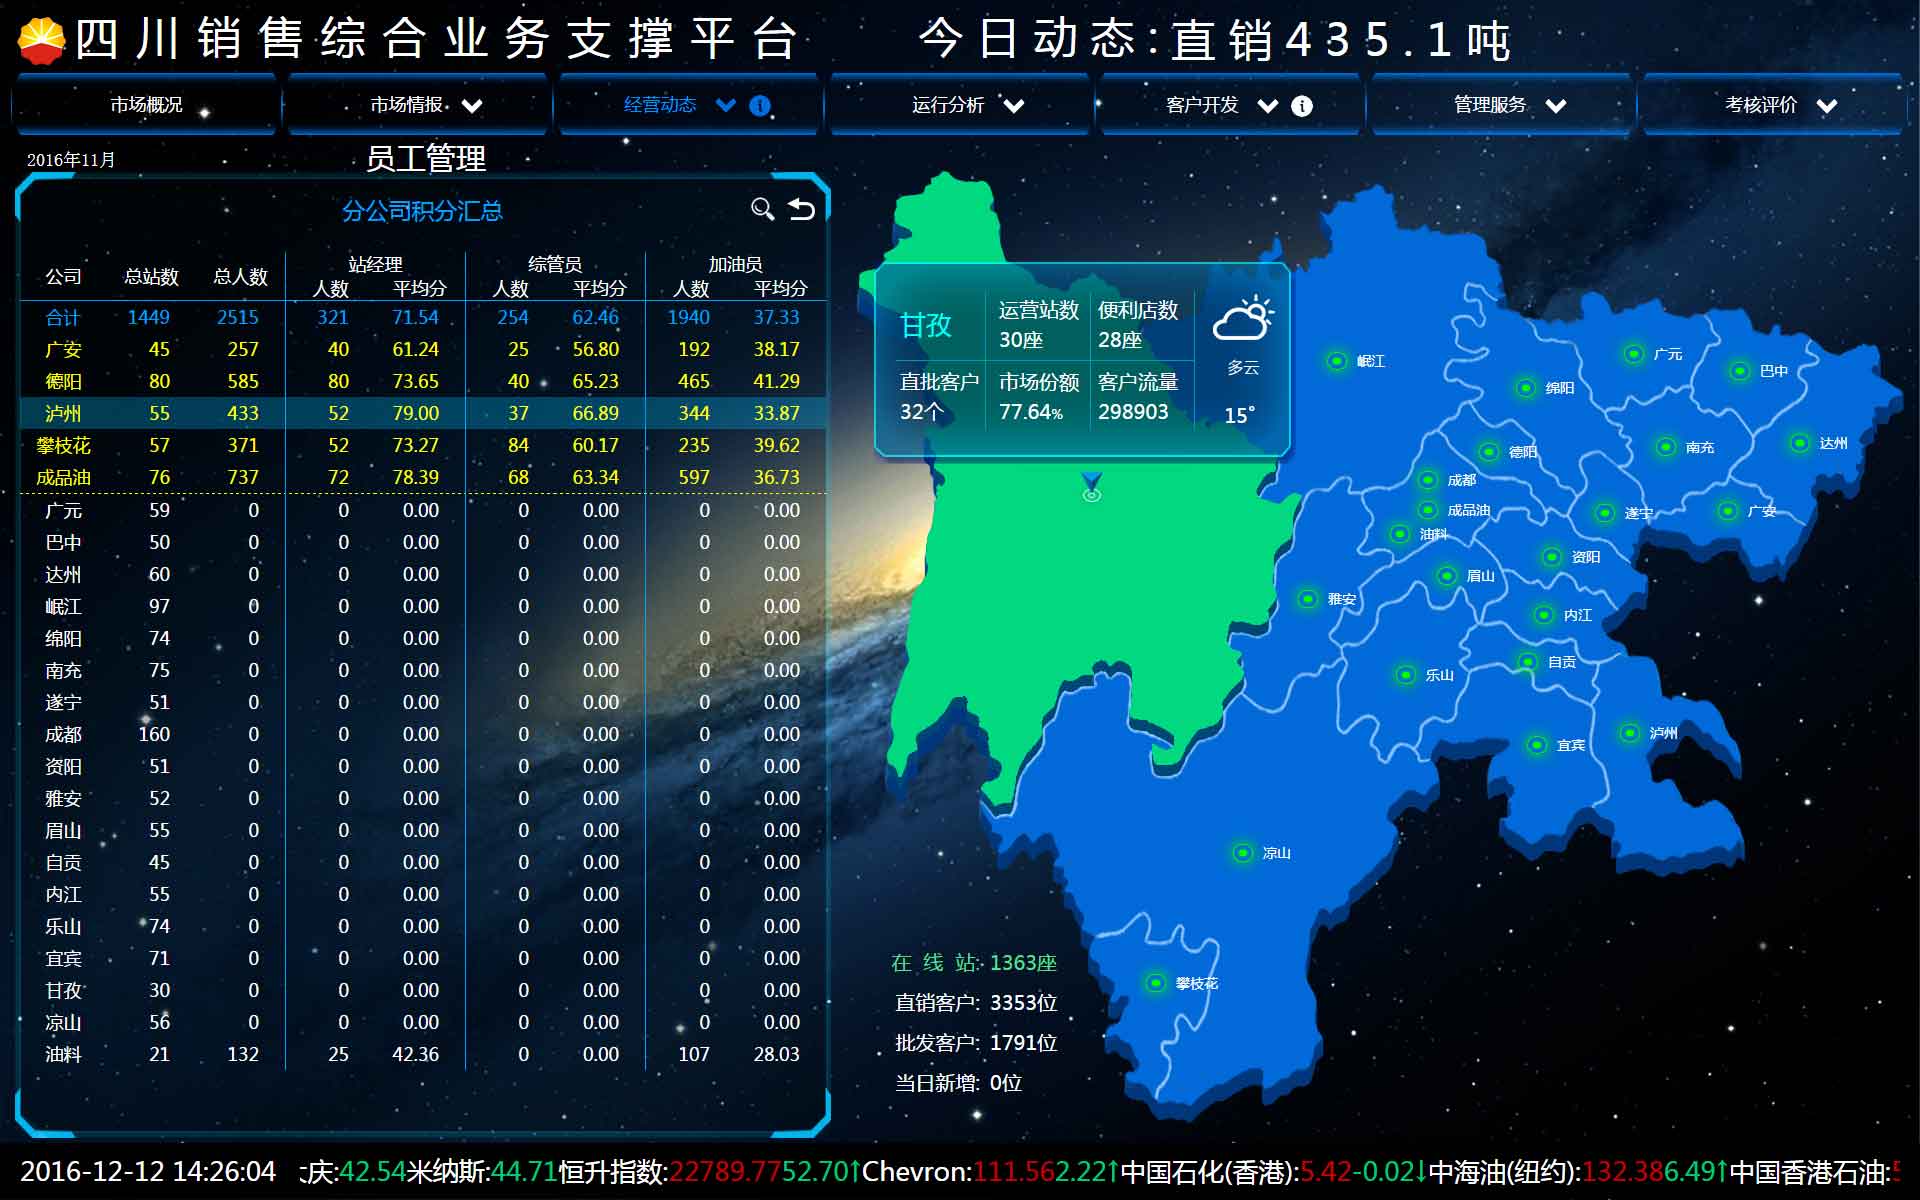Select the 泸州 row in the table

tap(63, 413)
